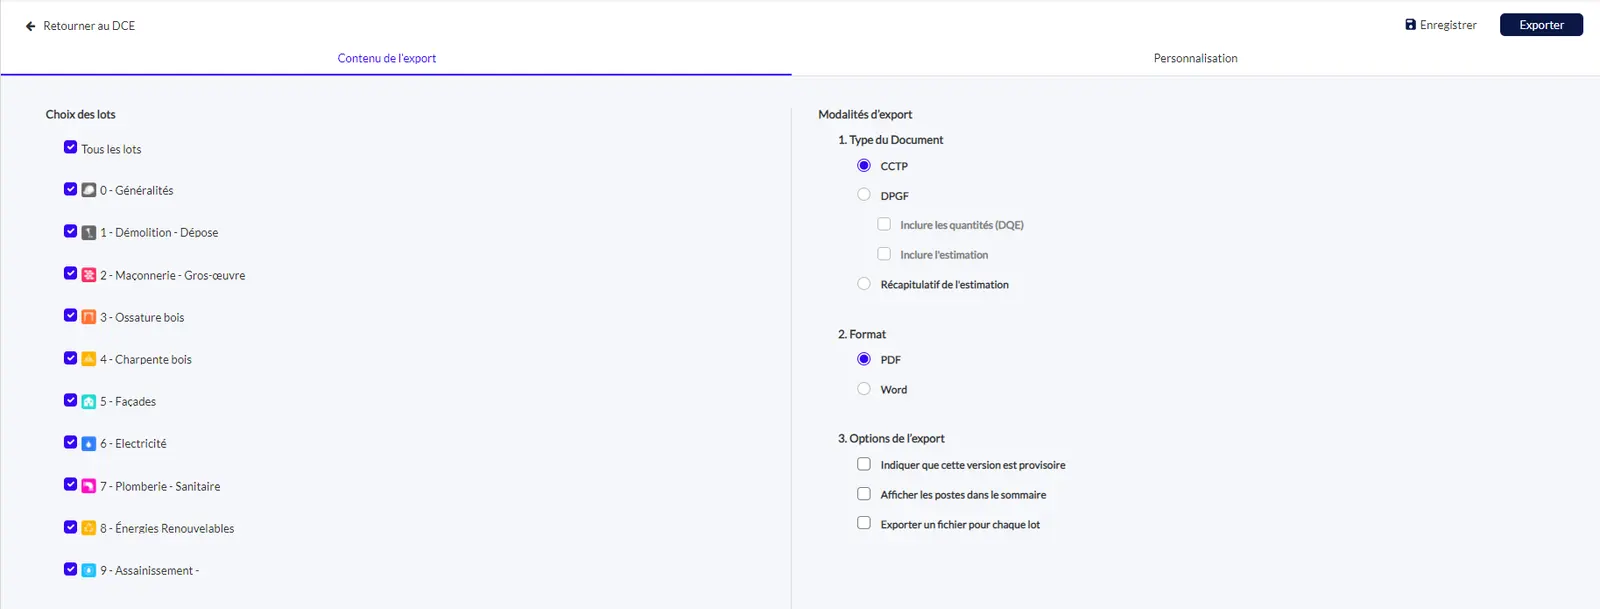Screen dimensions: 1600x609
Task: Click the save disk icon next to Enregistrer
Action: 1410,25
